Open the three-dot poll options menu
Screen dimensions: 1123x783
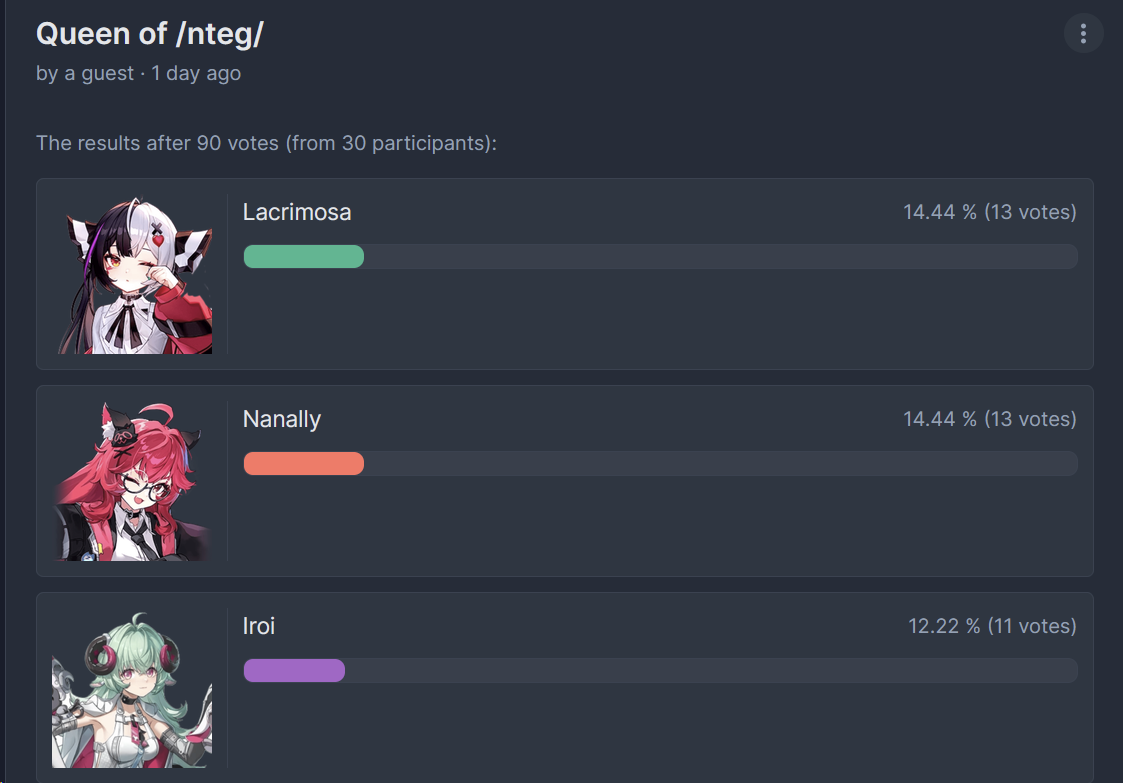tap(1083, 33)
